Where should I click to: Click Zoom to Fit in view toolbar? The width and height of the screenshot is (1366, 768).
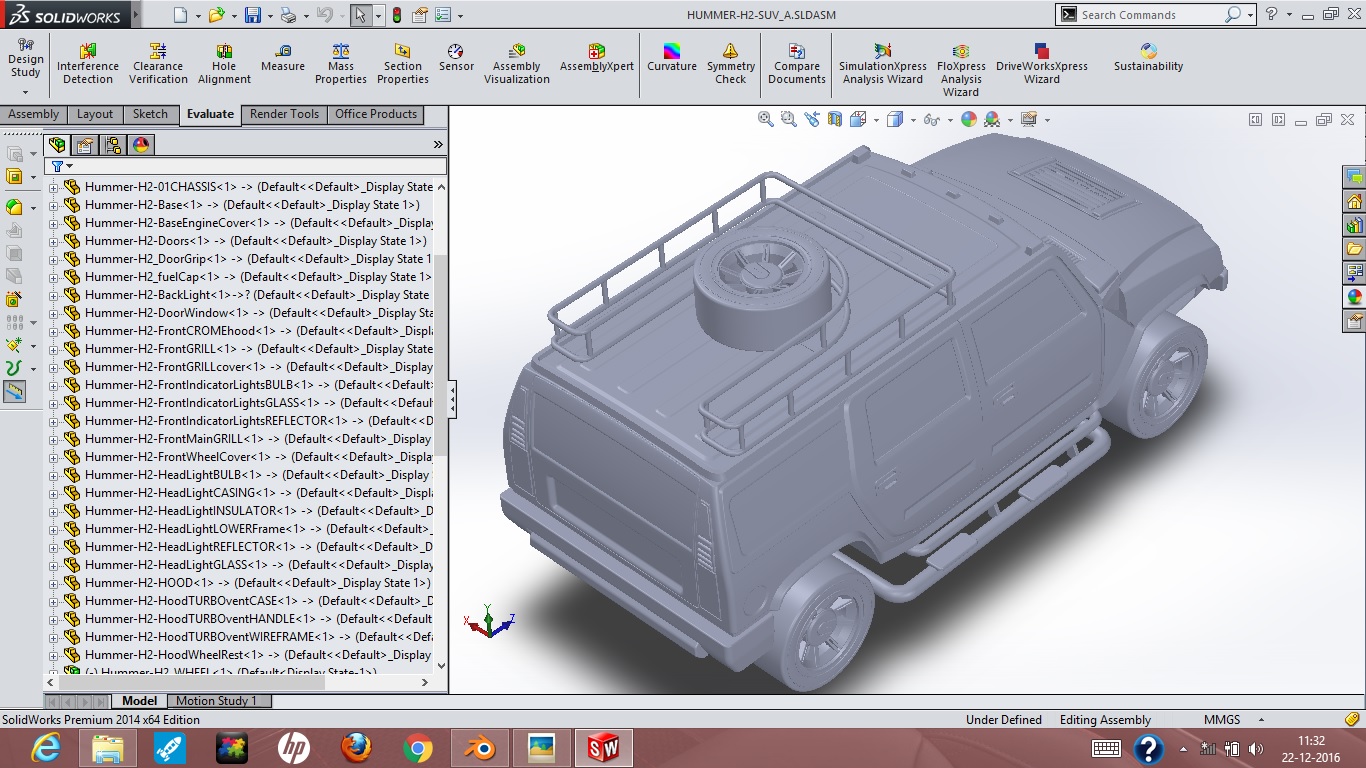coord(766,119)
